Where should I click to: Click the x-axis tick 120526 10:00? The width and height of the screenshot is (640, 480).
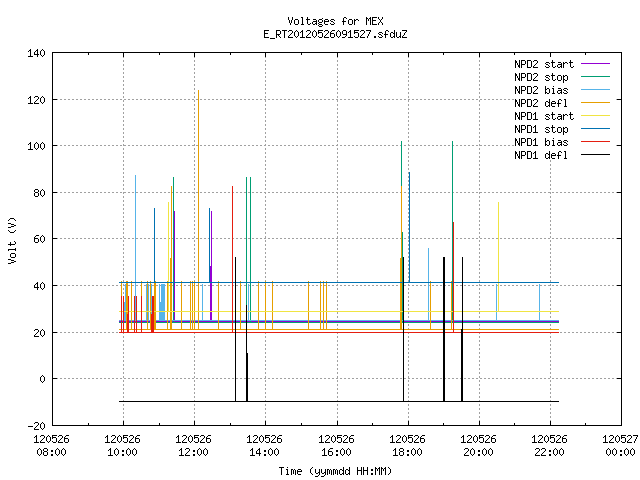coord(122,446)
